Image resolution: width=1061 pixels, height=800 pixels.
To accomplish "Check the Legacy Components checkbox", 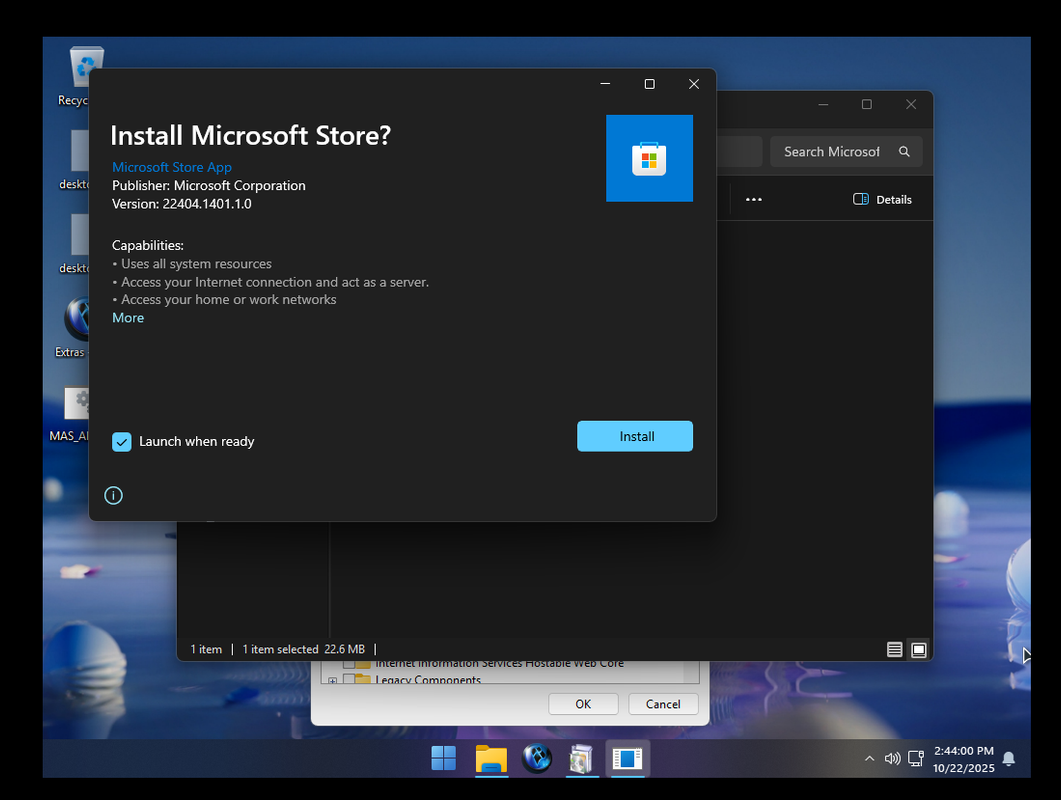I will 349,680.
